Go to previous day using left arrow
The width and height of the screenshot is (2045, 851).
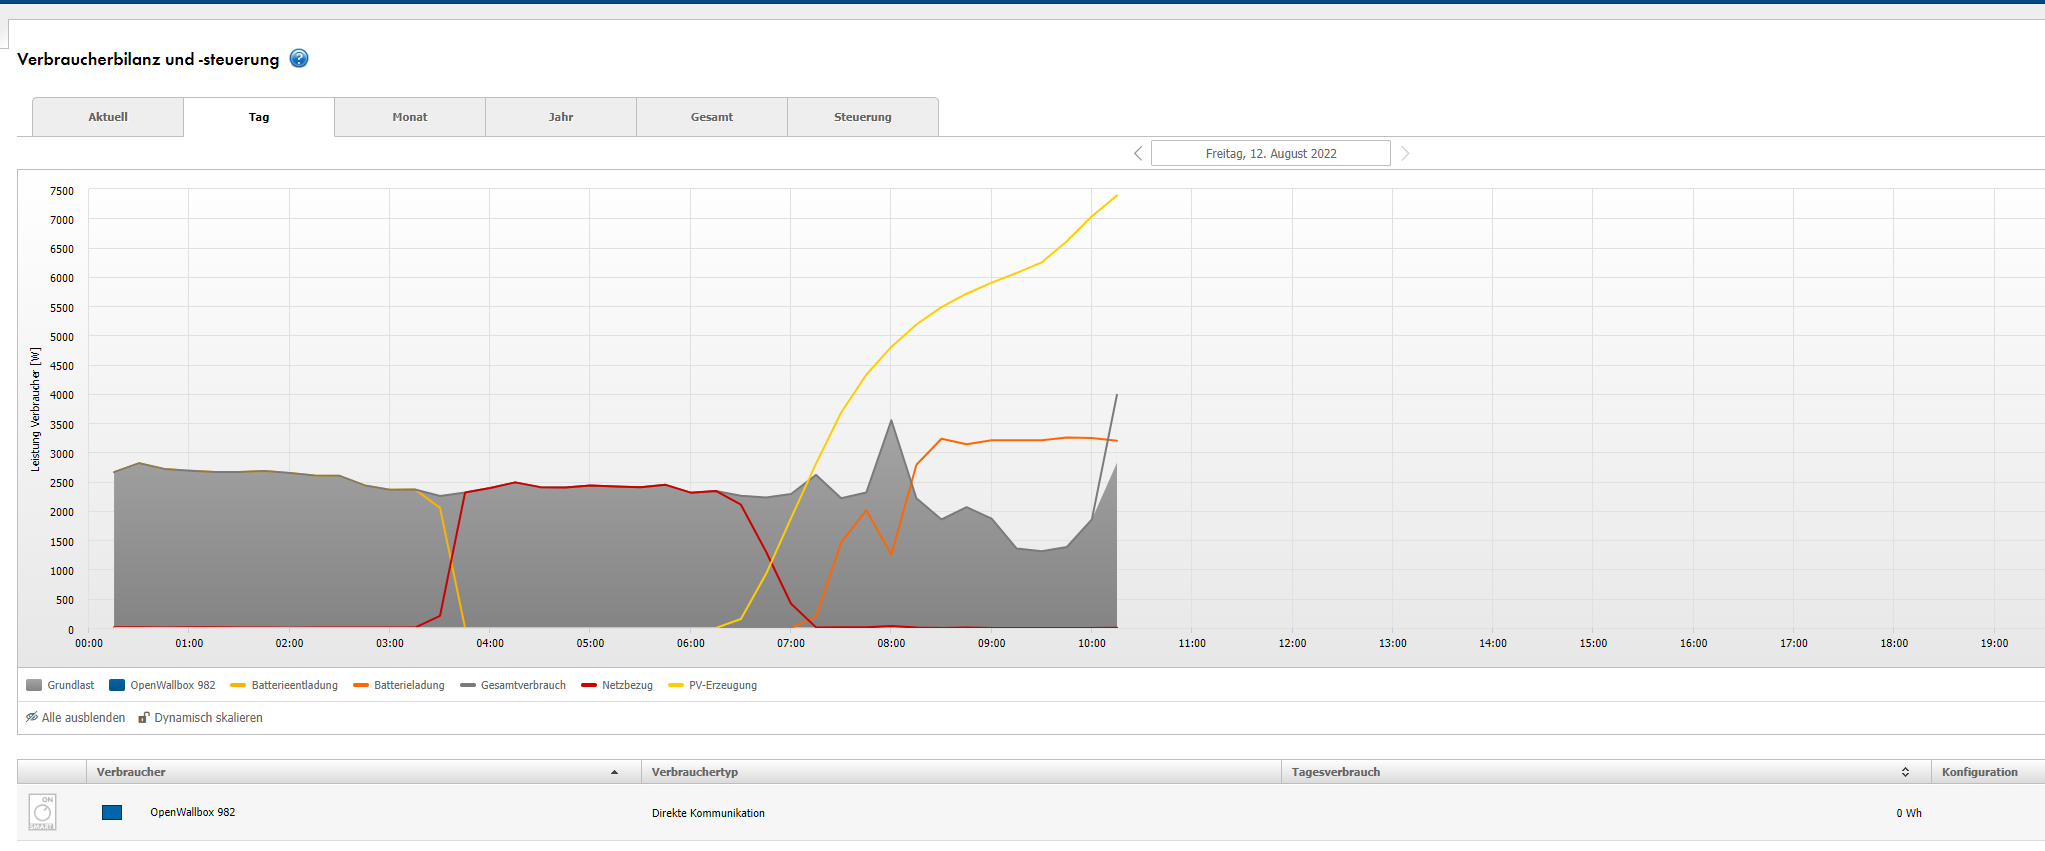point(1137,153)
